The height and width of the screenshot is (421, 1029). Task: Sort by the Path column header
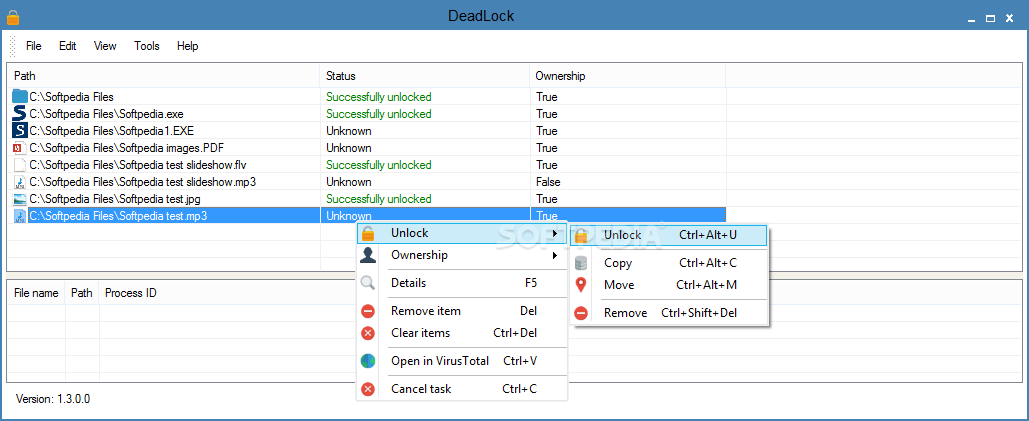(163, 76)
